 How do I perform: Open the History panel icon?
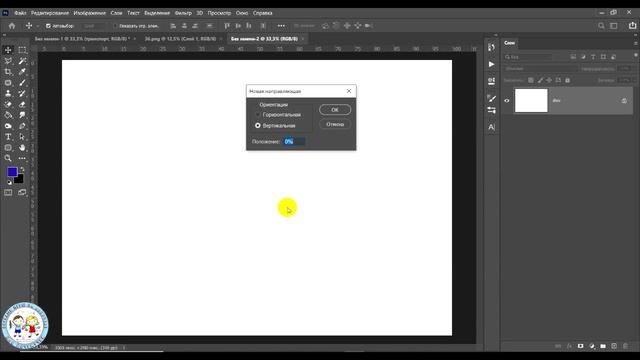click(491, 47)
